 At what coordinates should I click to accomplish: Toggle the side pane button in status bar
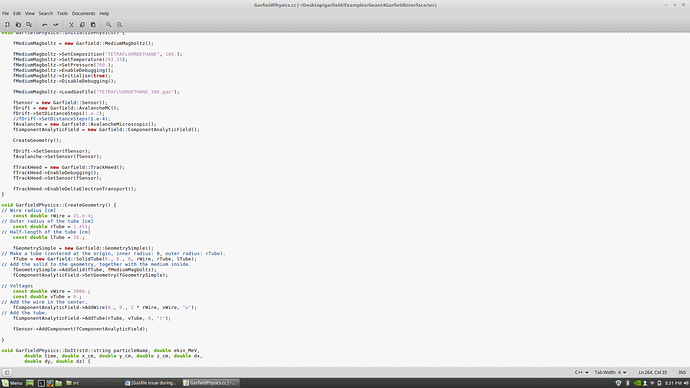pyautogui.click(x=7, y=372)
